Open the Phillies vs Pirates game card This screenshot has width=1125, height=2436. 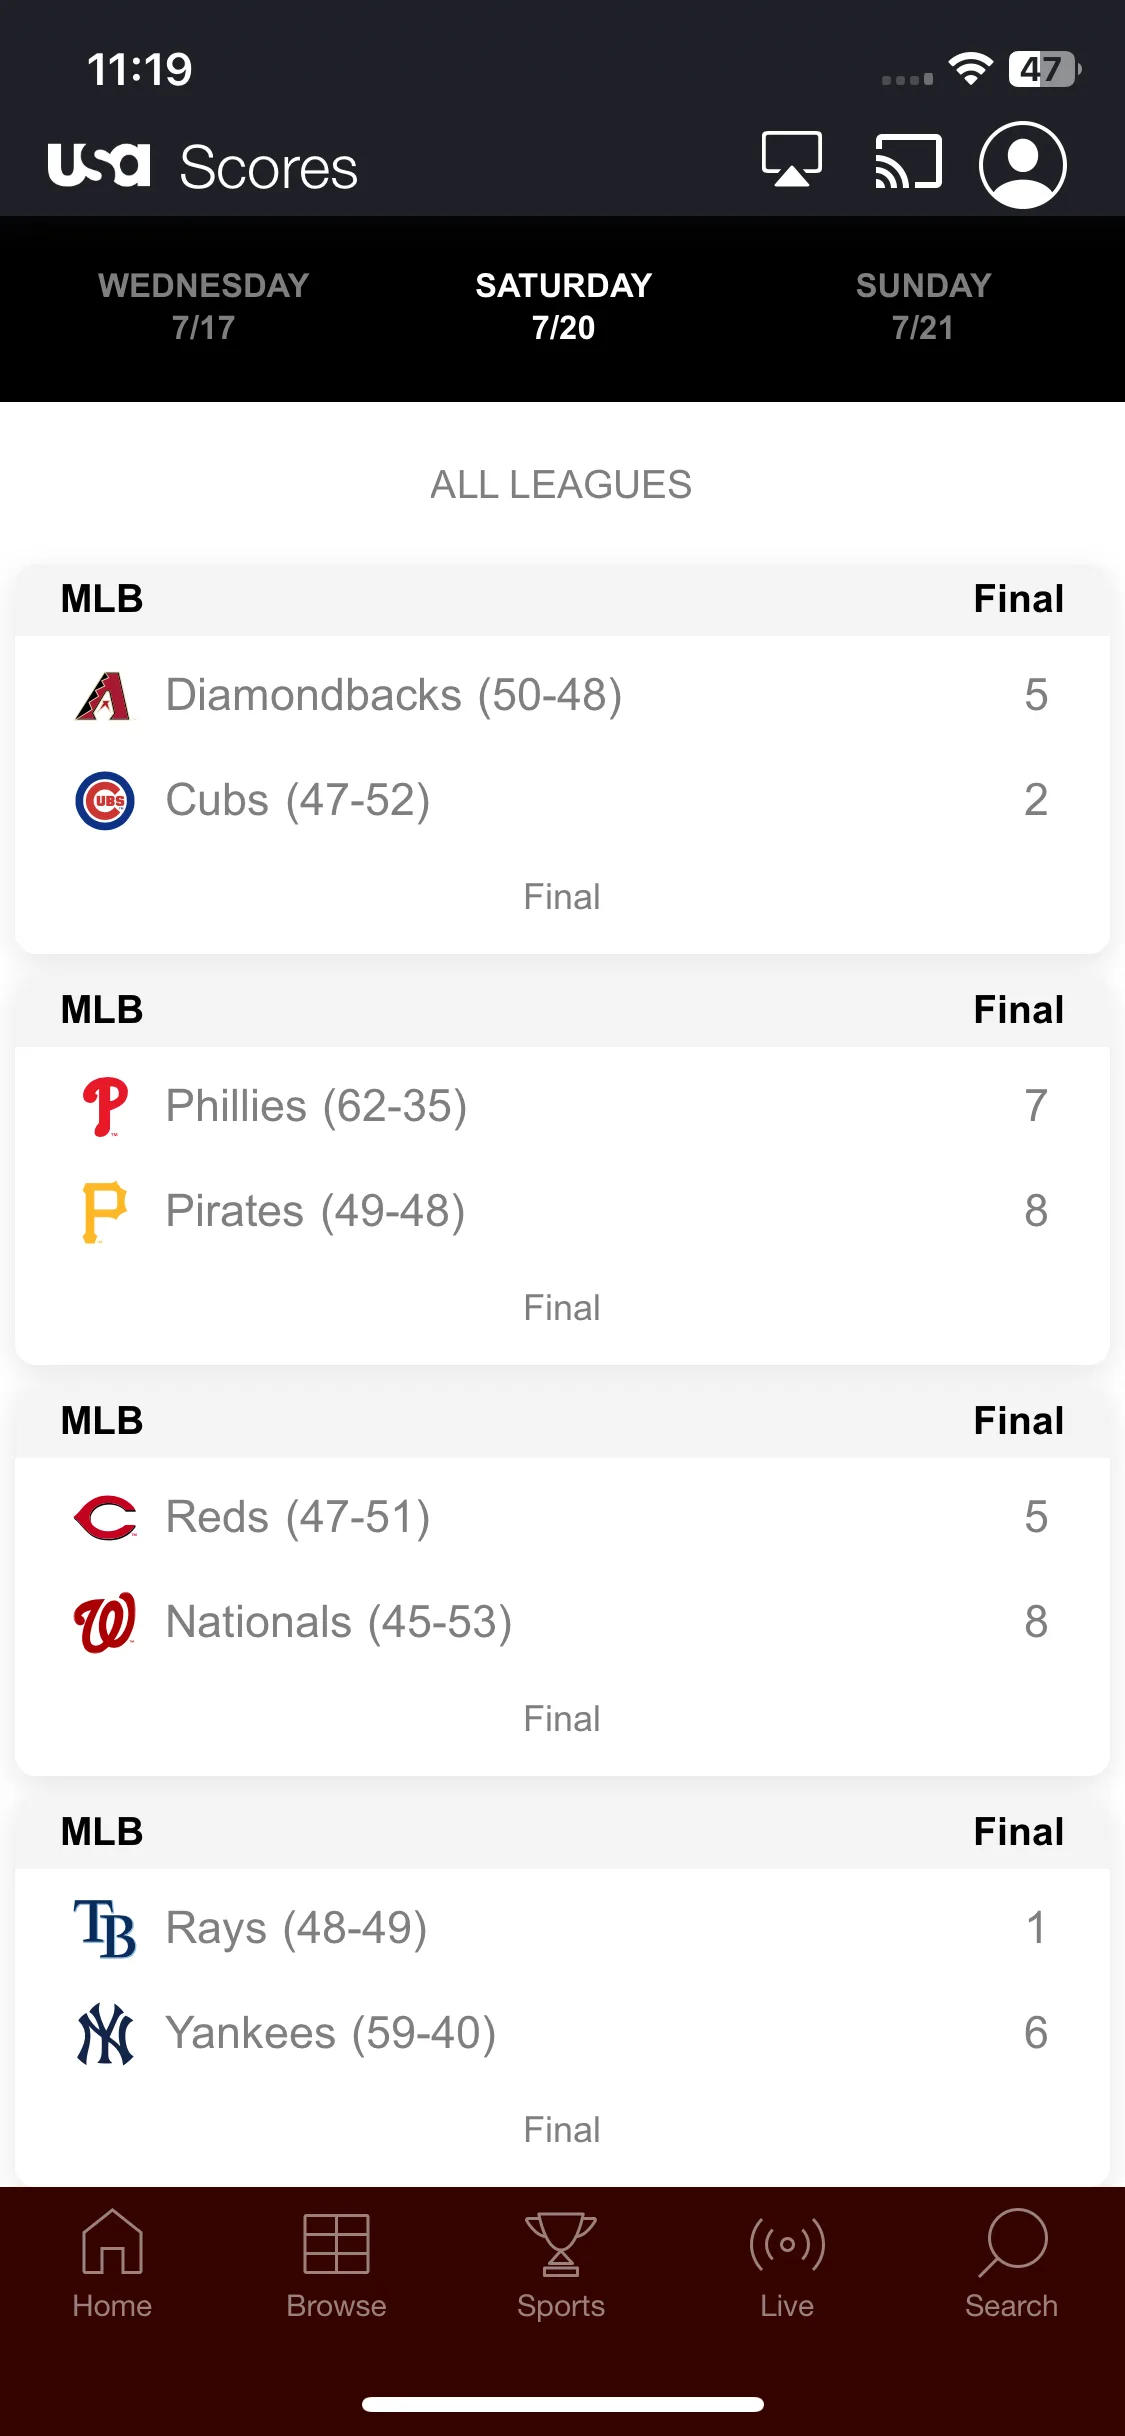(562, 1170)
